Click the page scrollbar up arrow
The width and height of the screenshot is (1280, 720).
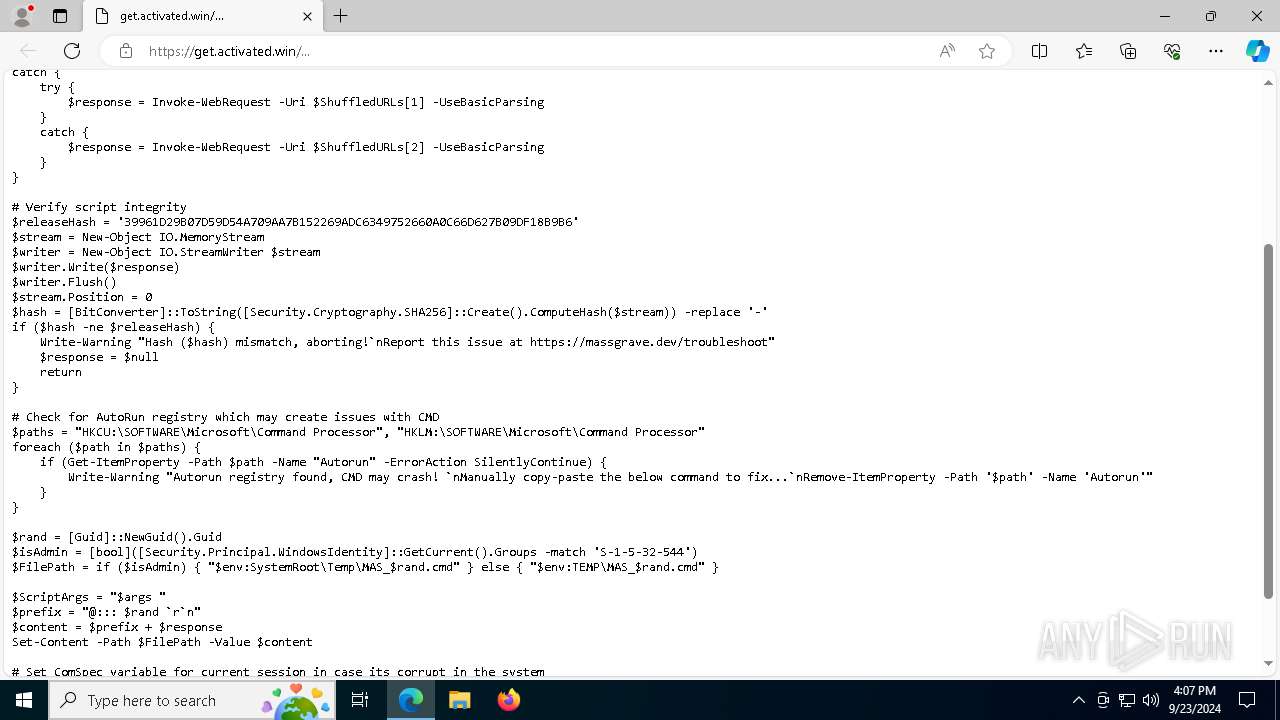point(1269,83)
